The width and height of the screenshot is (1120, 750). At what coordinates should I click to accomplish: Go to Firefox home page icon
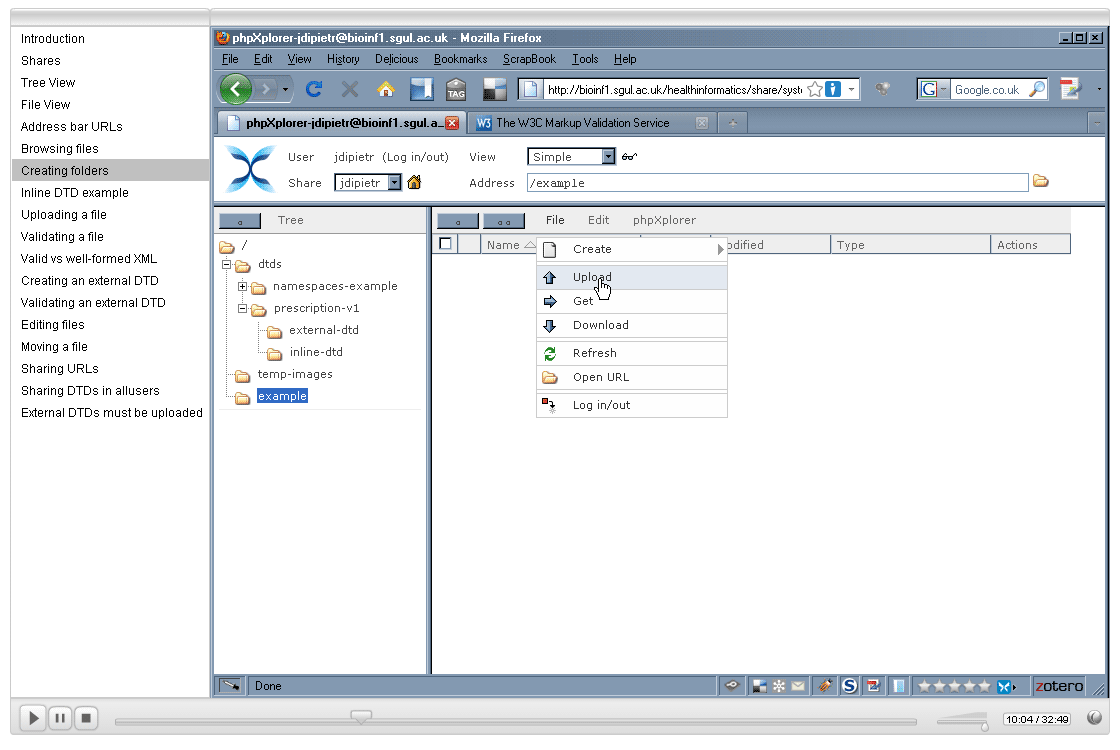pyautogui.click(x=386, y=89)
